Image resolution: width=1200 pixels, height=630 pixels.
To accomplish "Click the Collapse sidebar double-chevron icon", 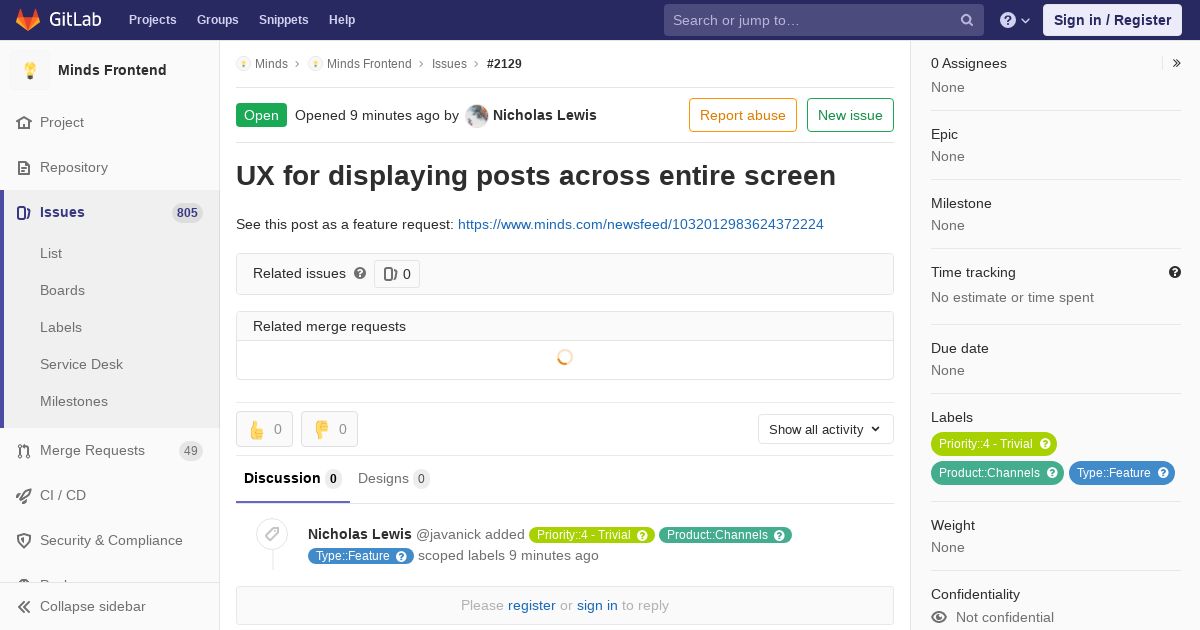I will (24, 606).
